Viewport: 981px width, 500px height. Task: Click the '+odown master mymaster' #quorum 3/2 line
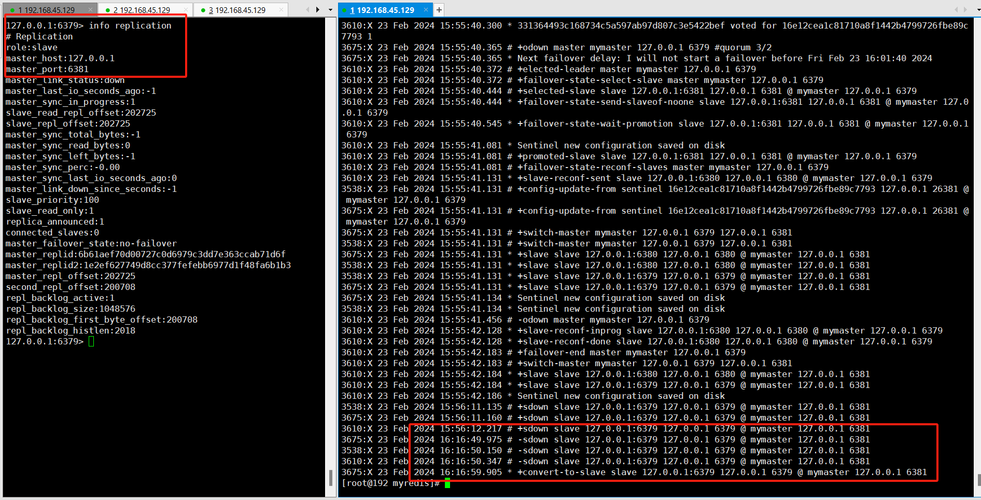point(557,48)
